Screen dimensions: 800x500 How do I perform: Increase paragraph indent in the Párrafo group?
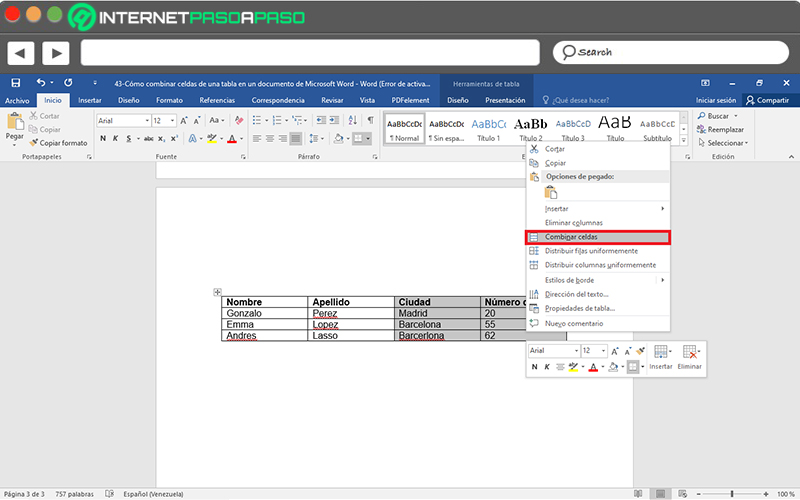(x=334, y=120)
